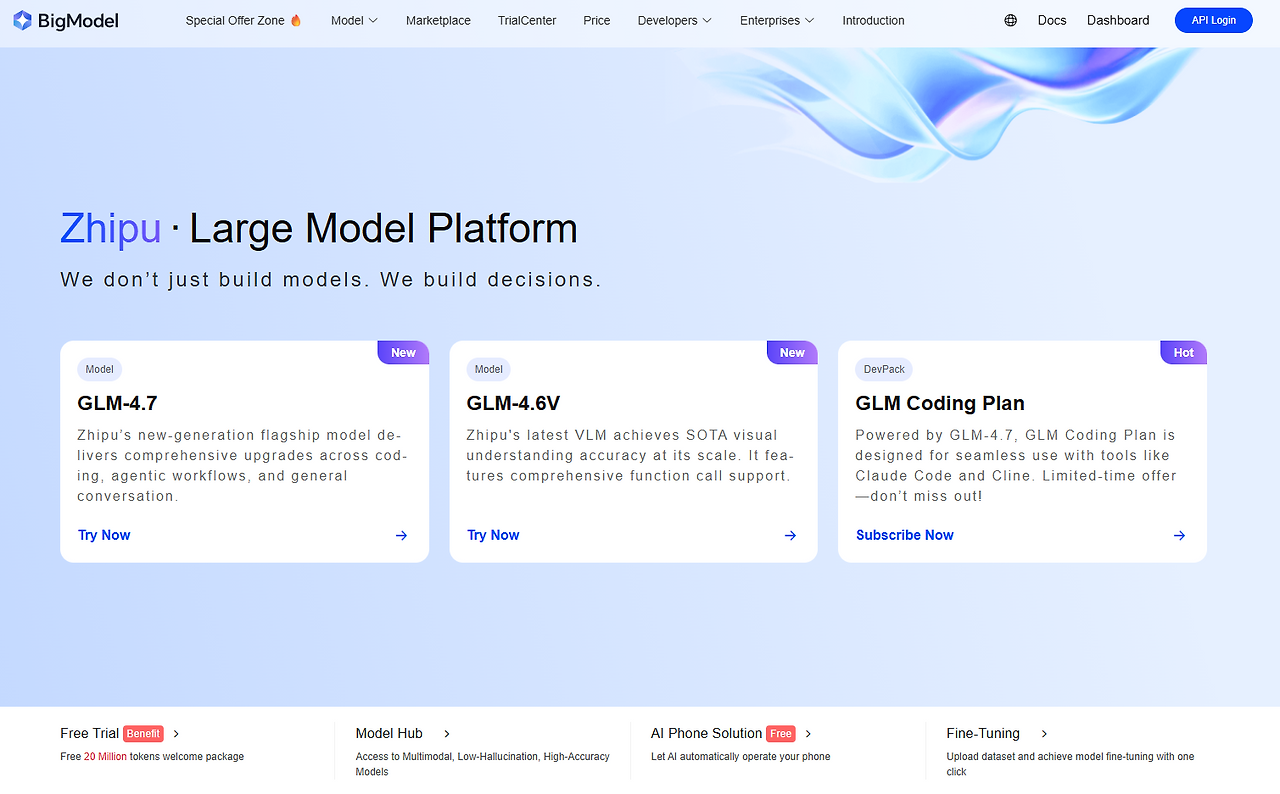
Task: Open the Introduction page
Action: tap(873, 20)
